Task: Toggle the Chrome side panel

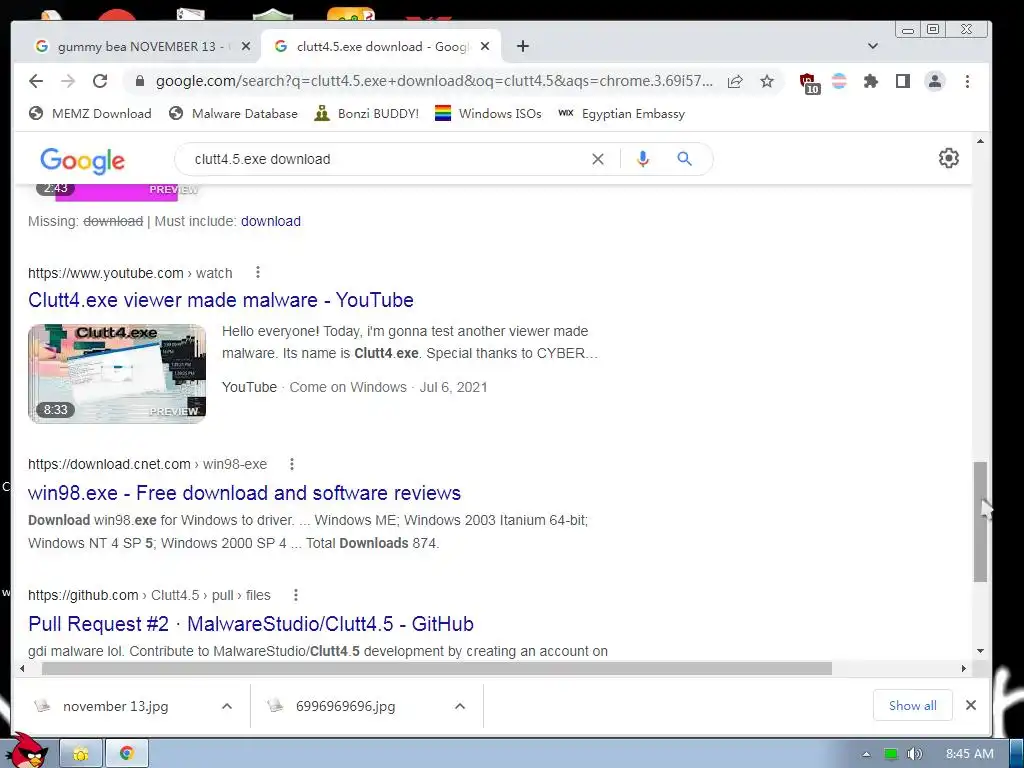Action: coord(903,82)
